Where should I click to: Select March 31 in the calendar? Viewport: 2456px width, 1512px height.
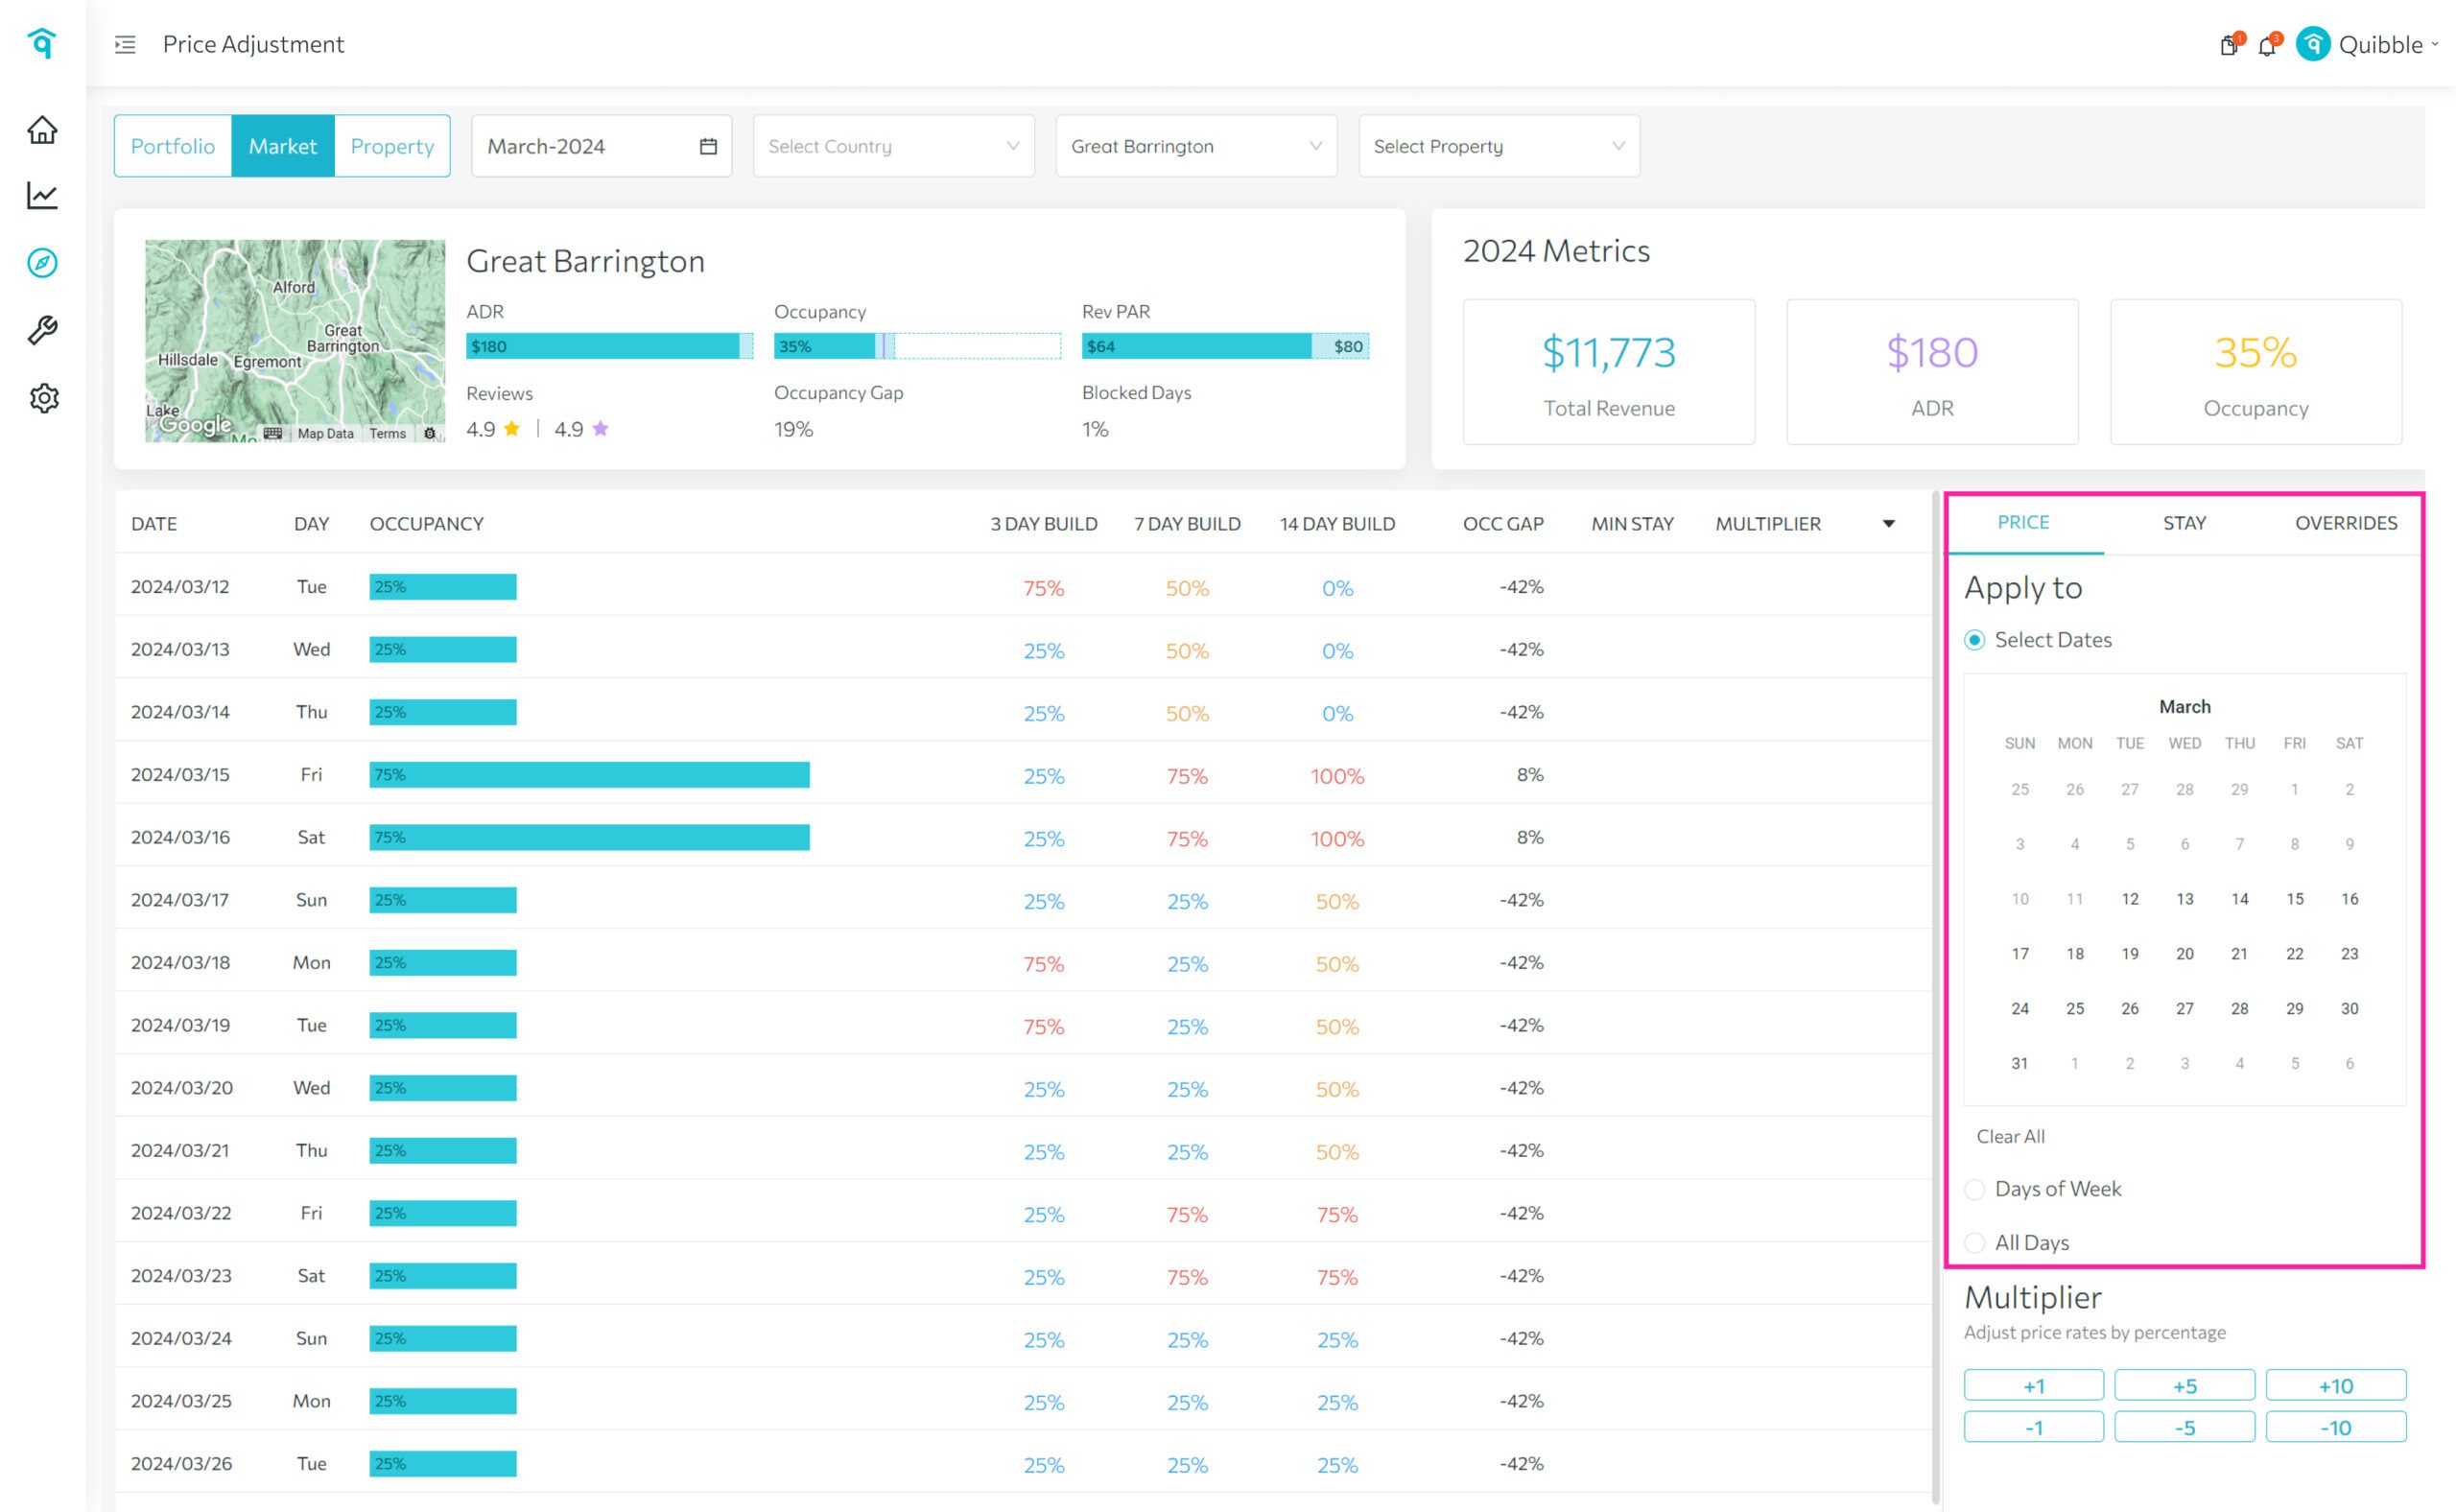tap(2019, 1064)
